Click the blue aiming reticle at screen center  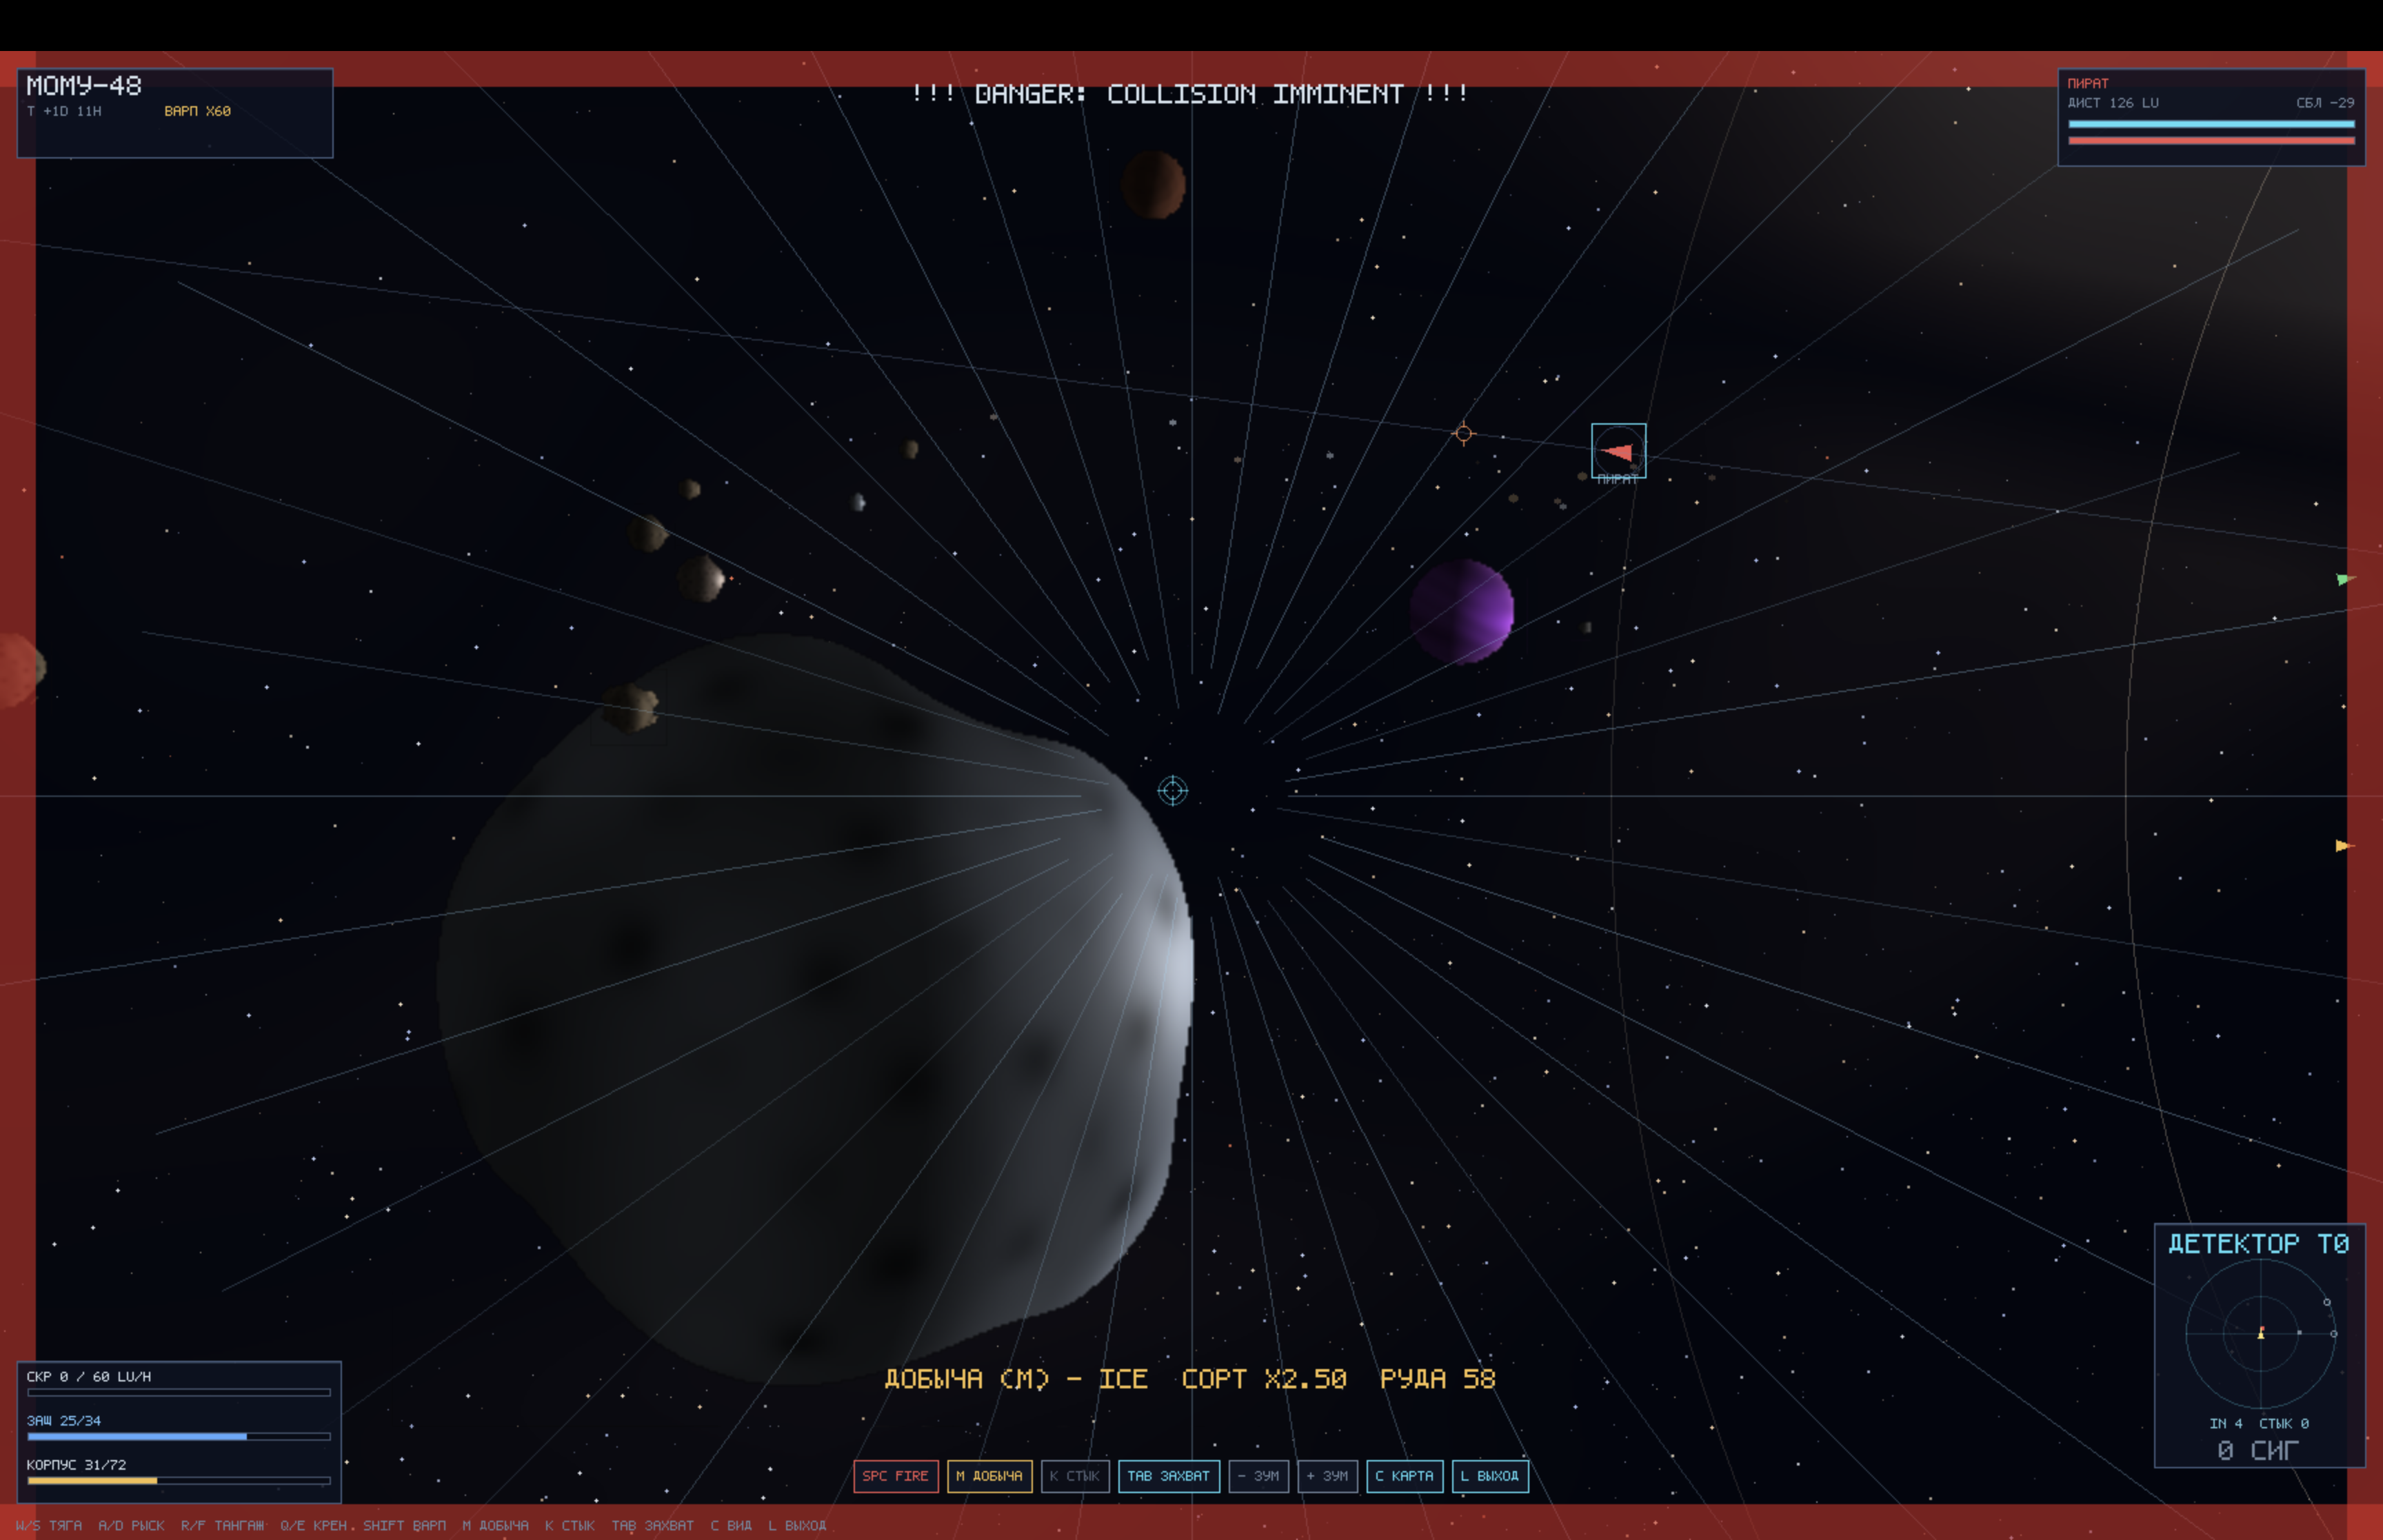click(1173, 791)
